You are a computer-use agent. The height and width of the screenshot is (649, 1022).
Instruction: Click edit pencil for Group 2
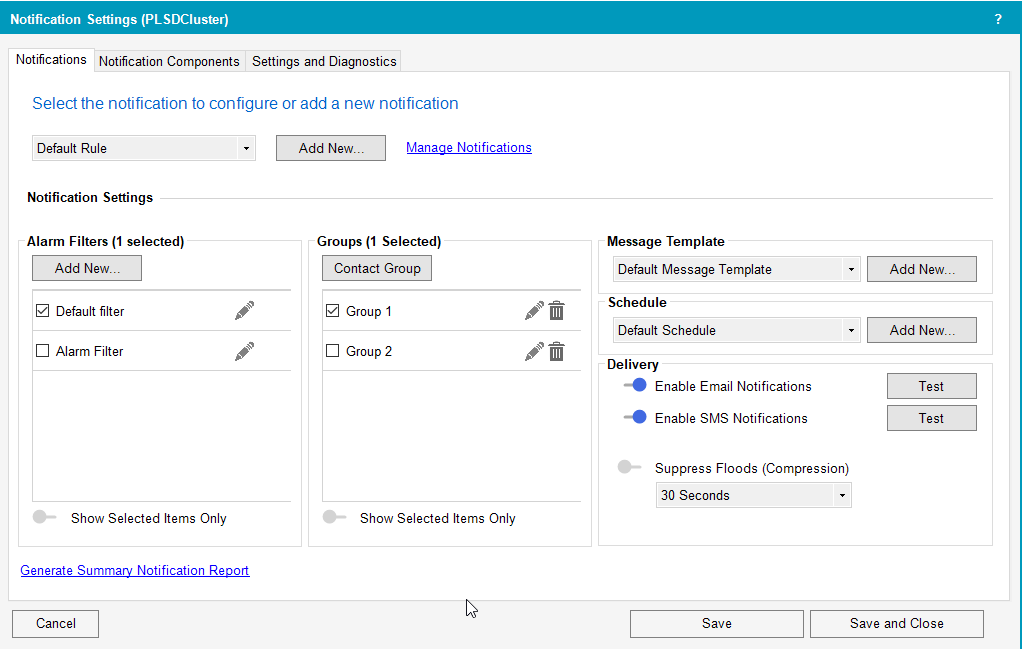(x=534, y=351)
